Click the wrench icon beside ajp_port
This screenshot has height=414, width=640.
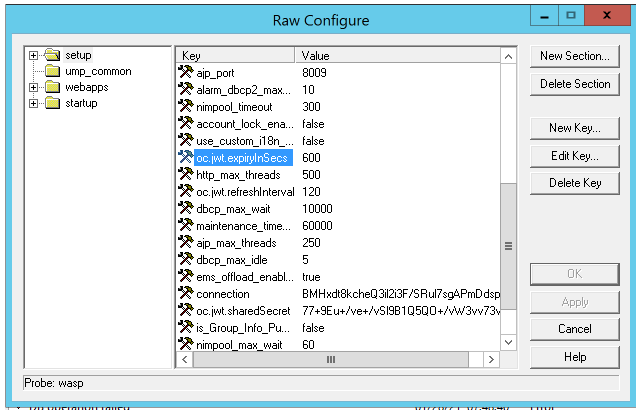pyautogui.click(x=185, y=73)
